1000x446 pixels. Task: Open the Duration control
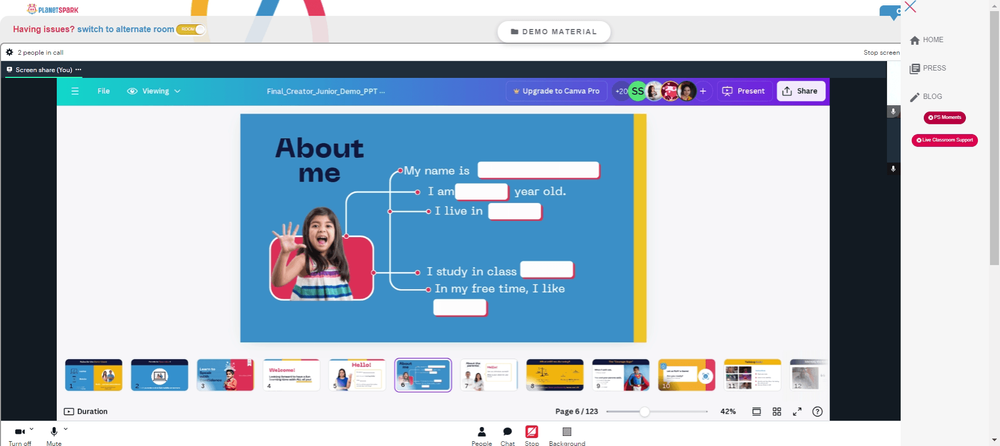tap(85, 412)
